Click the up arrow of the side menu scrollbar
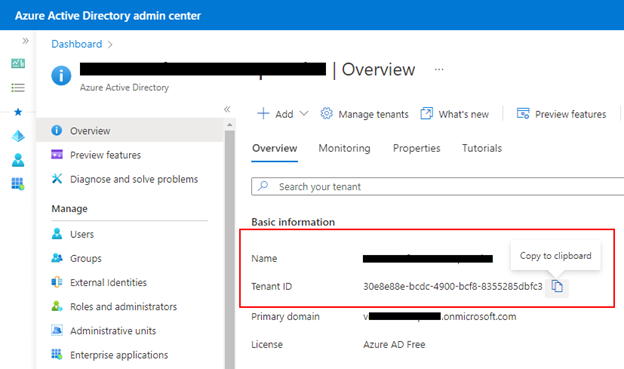 230,125
